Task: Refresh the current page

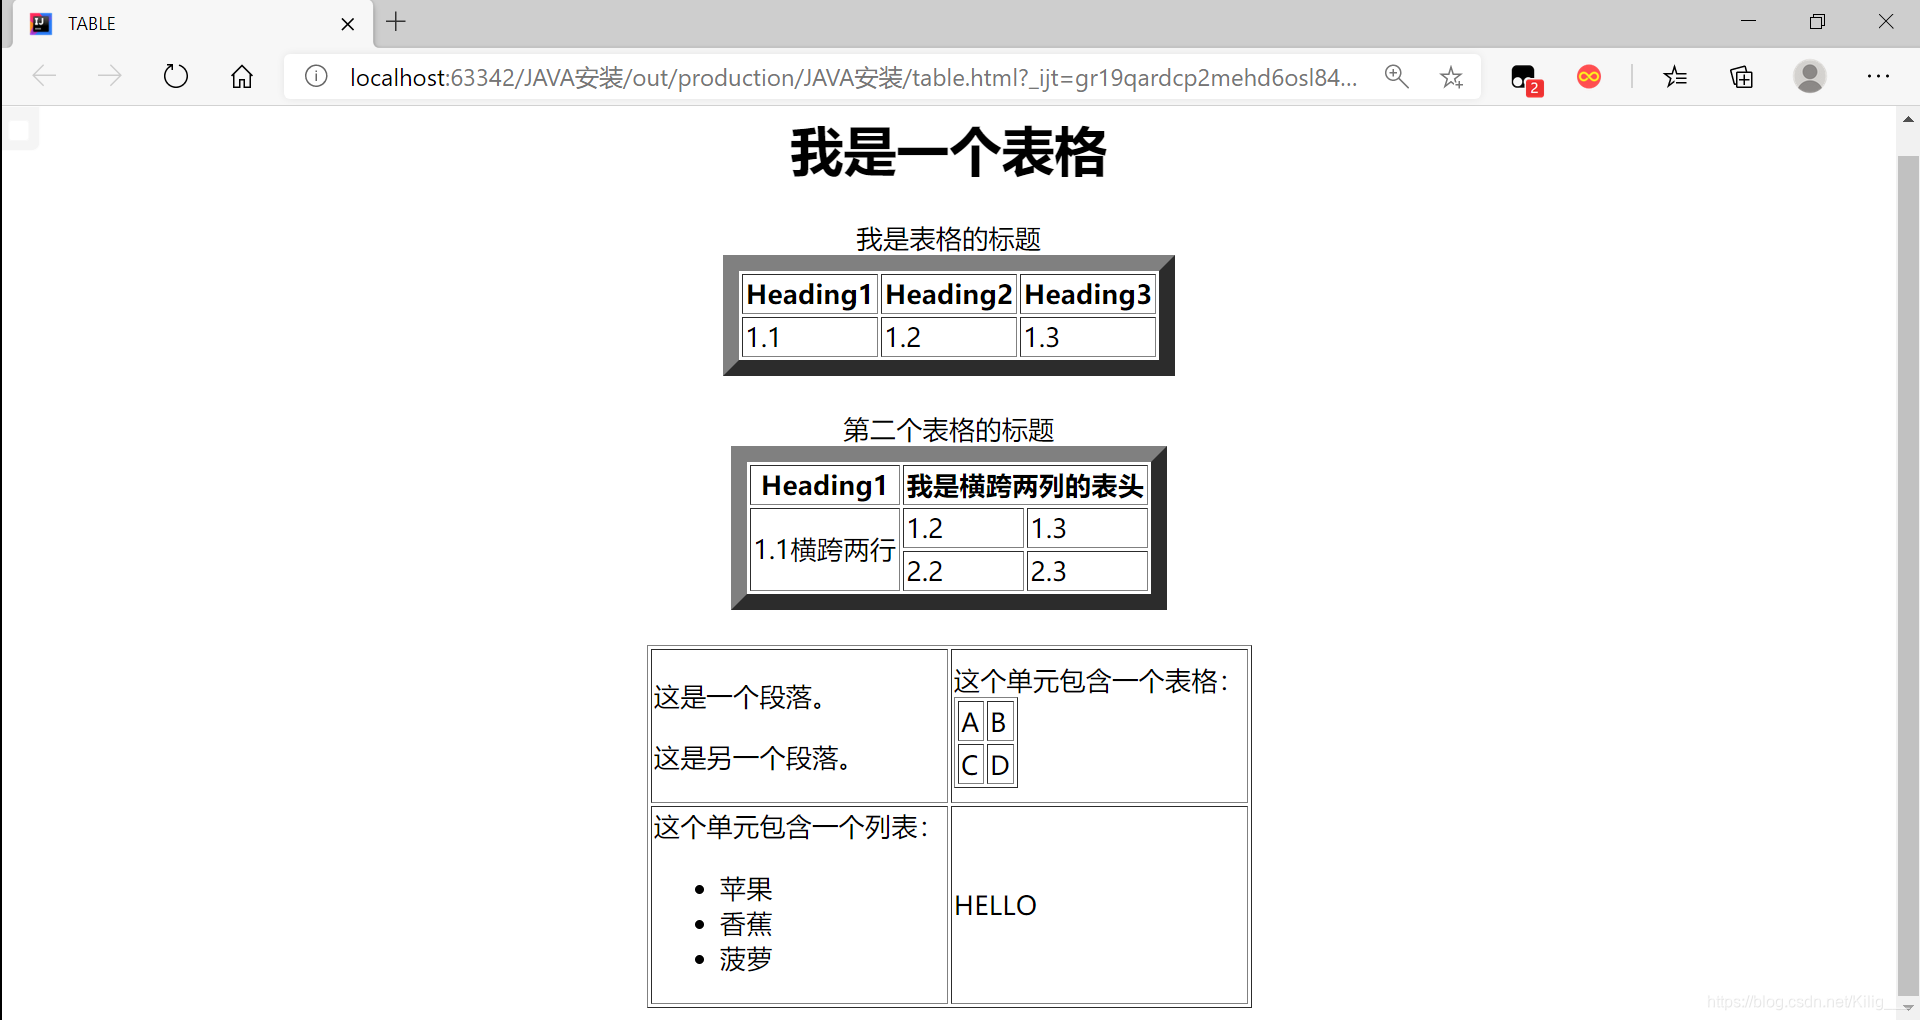Action: click(x=176, y=76)
